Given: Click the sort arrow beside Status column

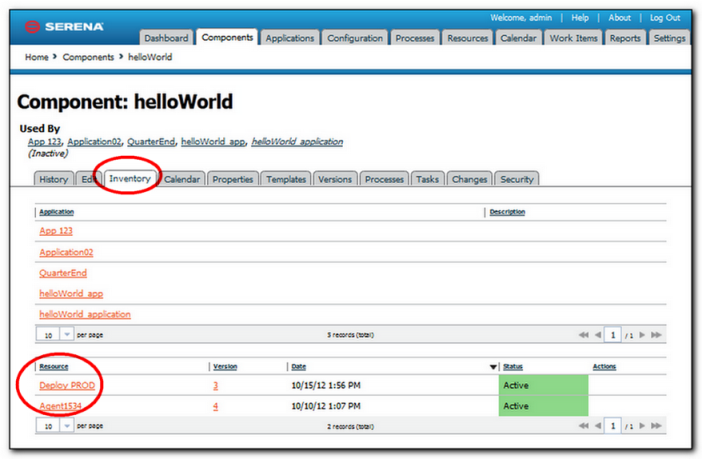Looking at the screenshot, I should (x=493, y=367).
